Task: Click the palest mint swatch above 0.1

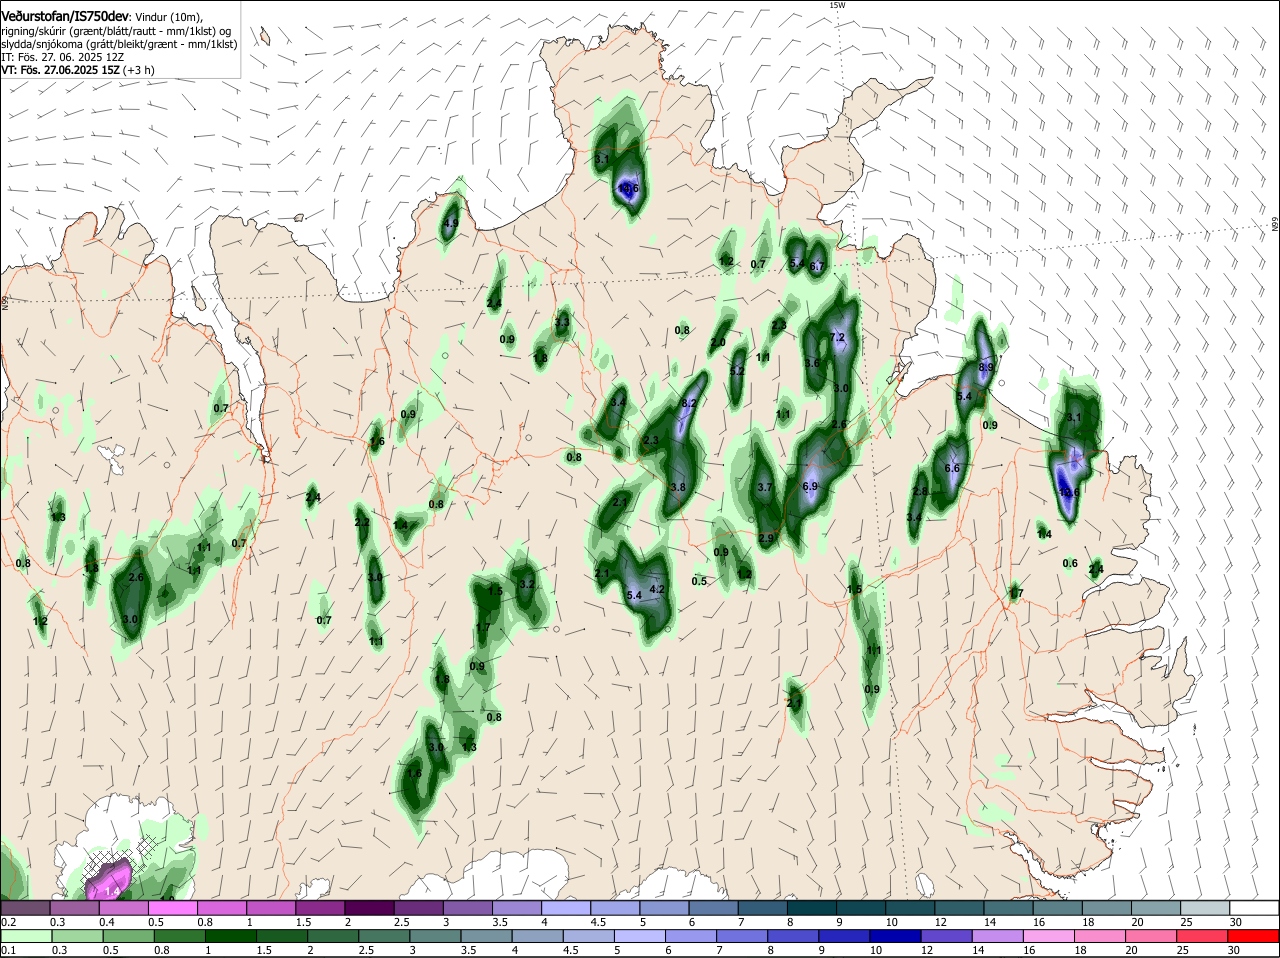Action: click(25, 935)
